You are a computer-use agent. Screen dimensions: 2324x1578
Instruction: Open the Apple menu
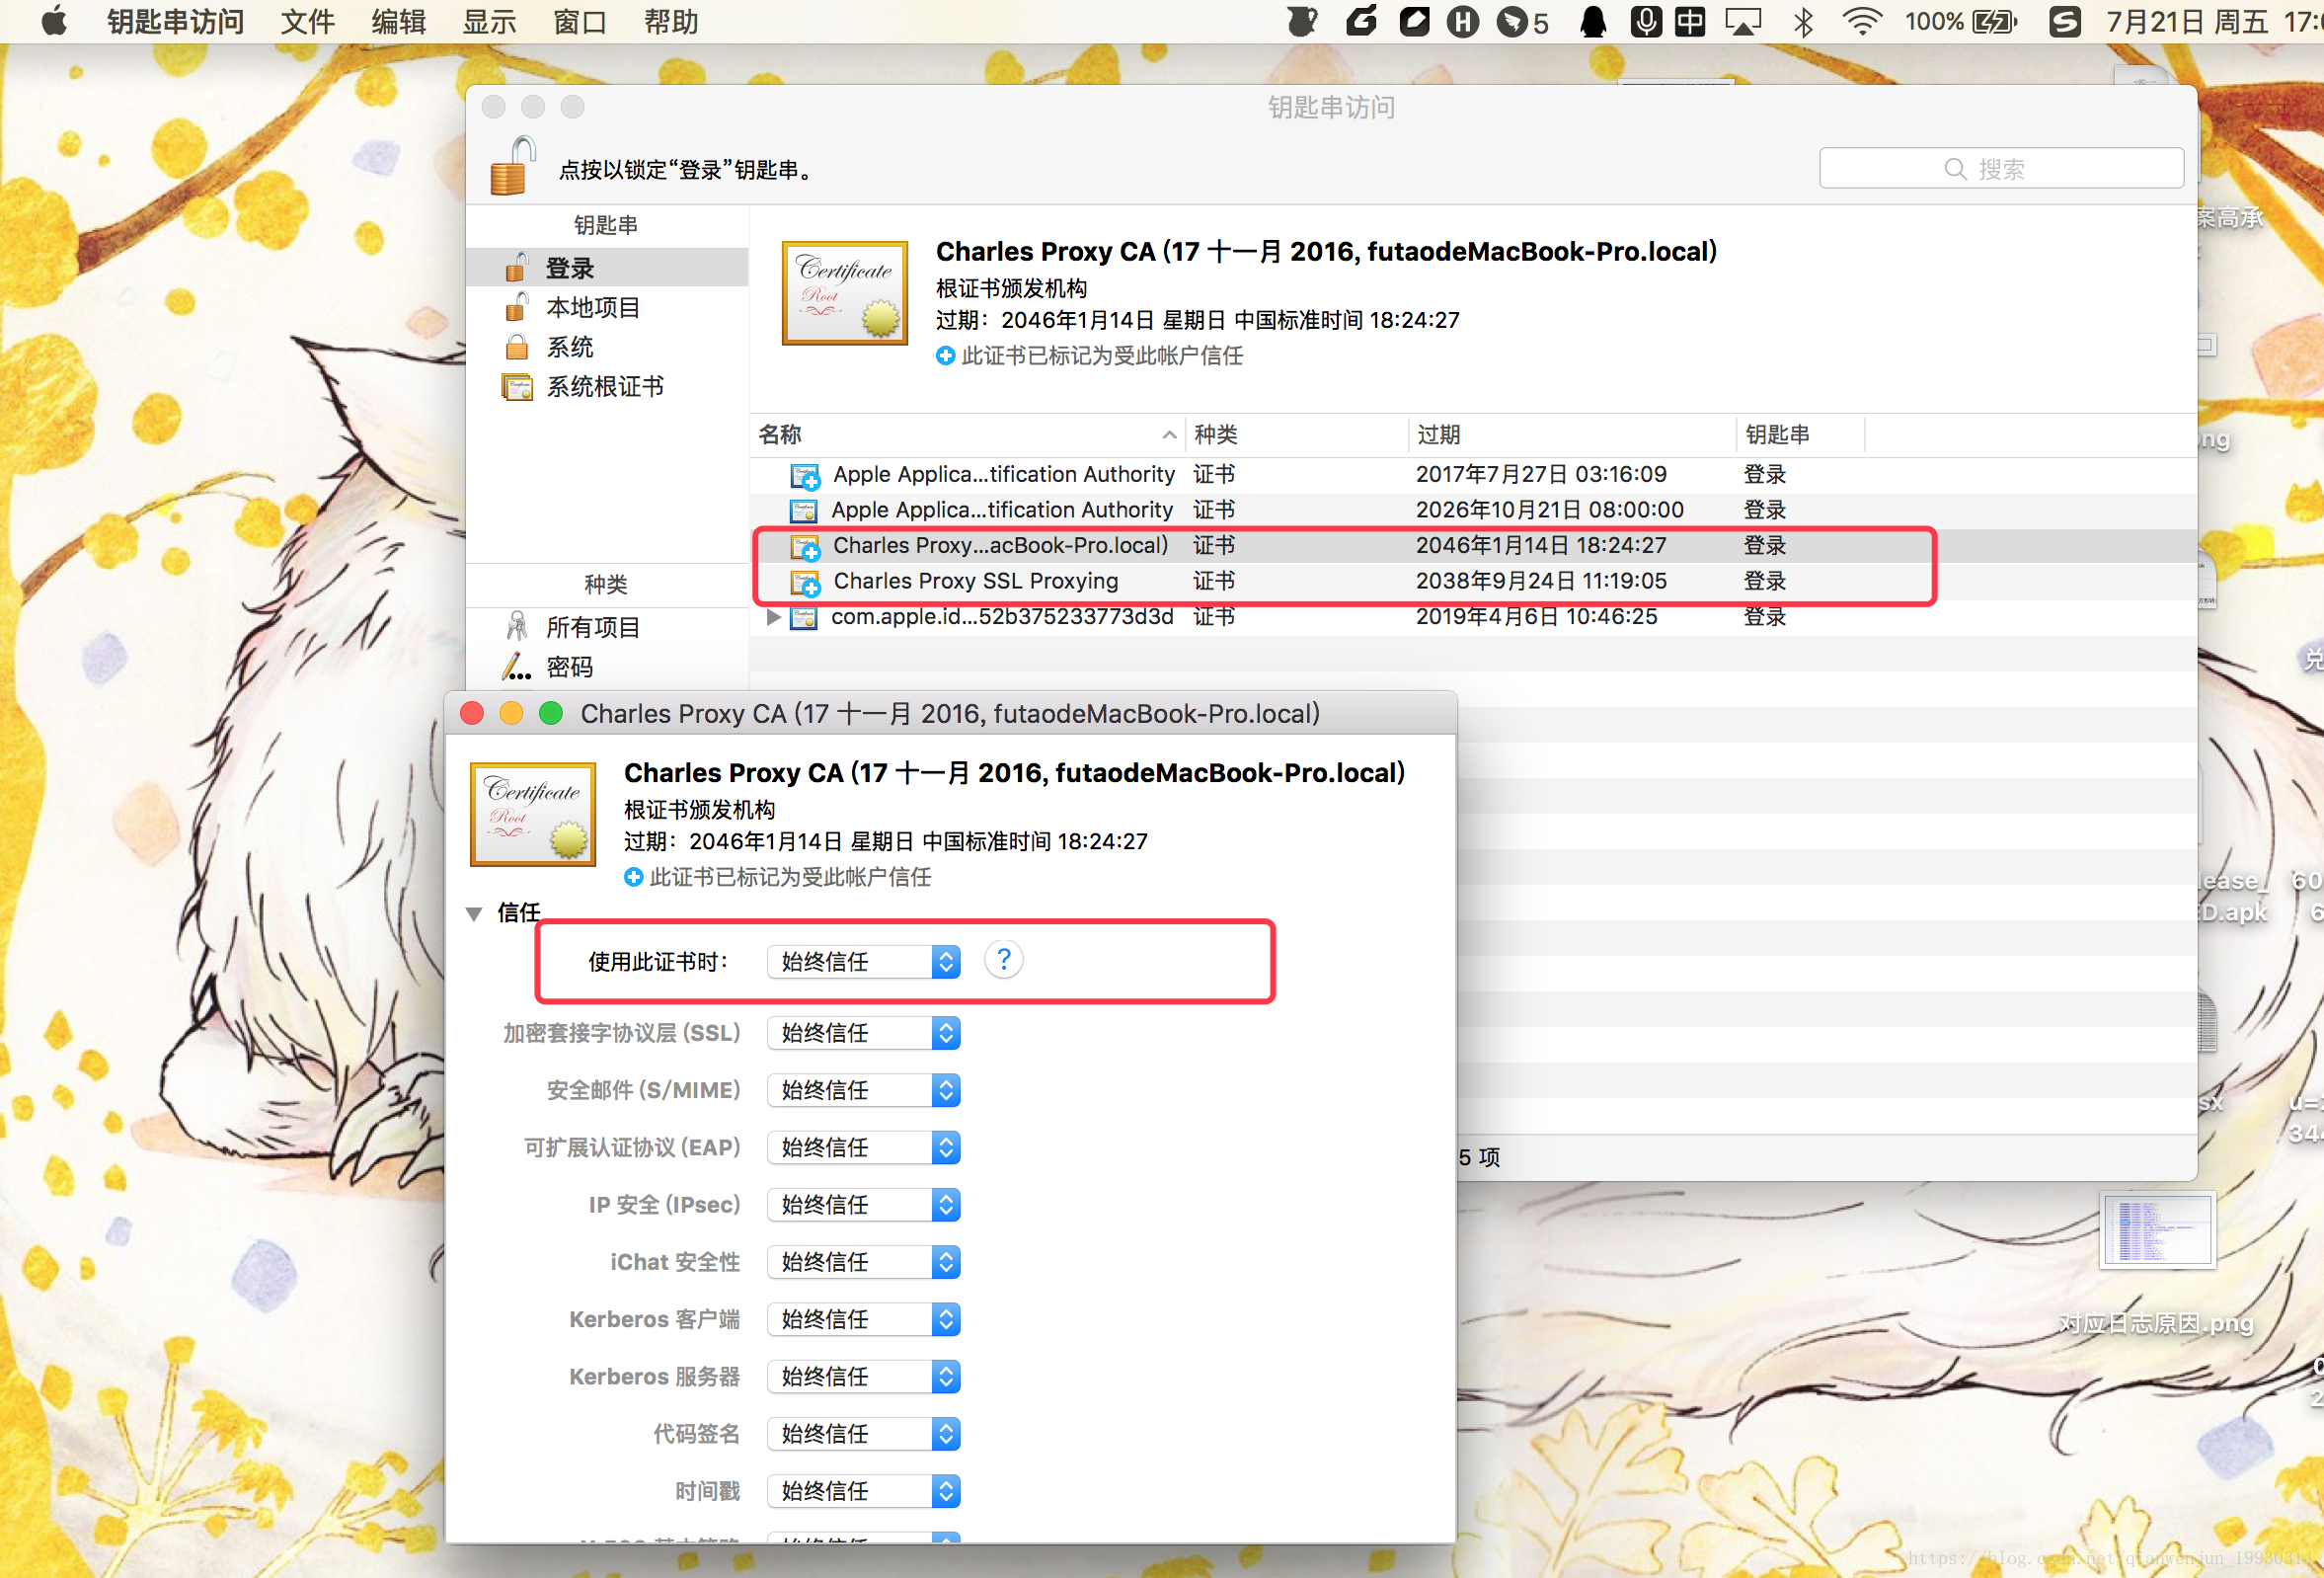[54, 21]
